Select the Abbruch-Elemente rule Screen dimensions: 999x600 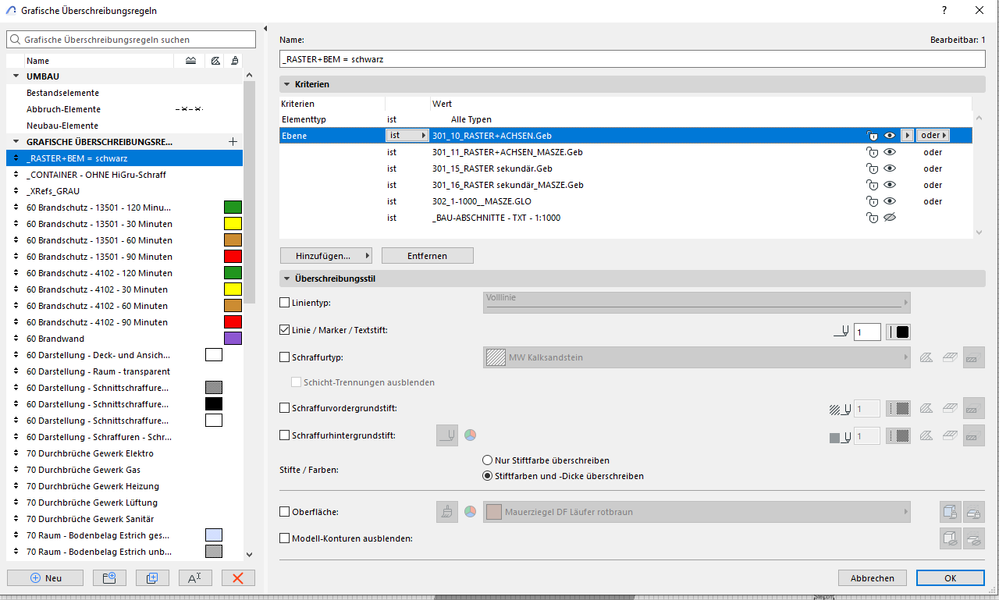[63, 110]
